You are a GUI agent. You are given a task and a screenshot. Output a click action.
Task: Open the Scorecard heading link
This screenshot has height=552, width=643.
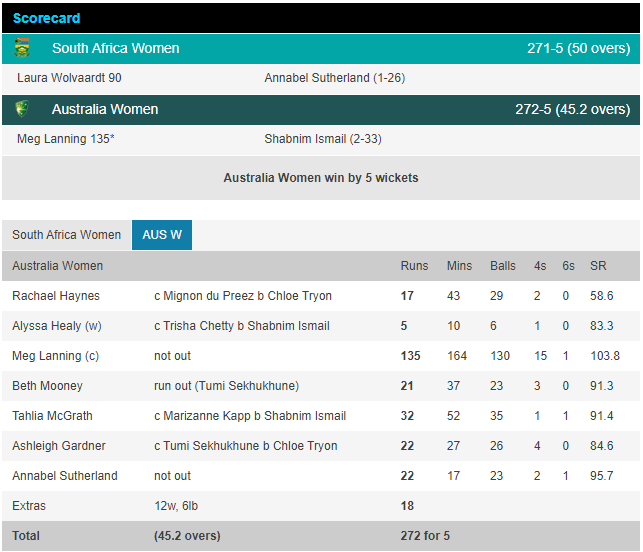click(46, 18)
